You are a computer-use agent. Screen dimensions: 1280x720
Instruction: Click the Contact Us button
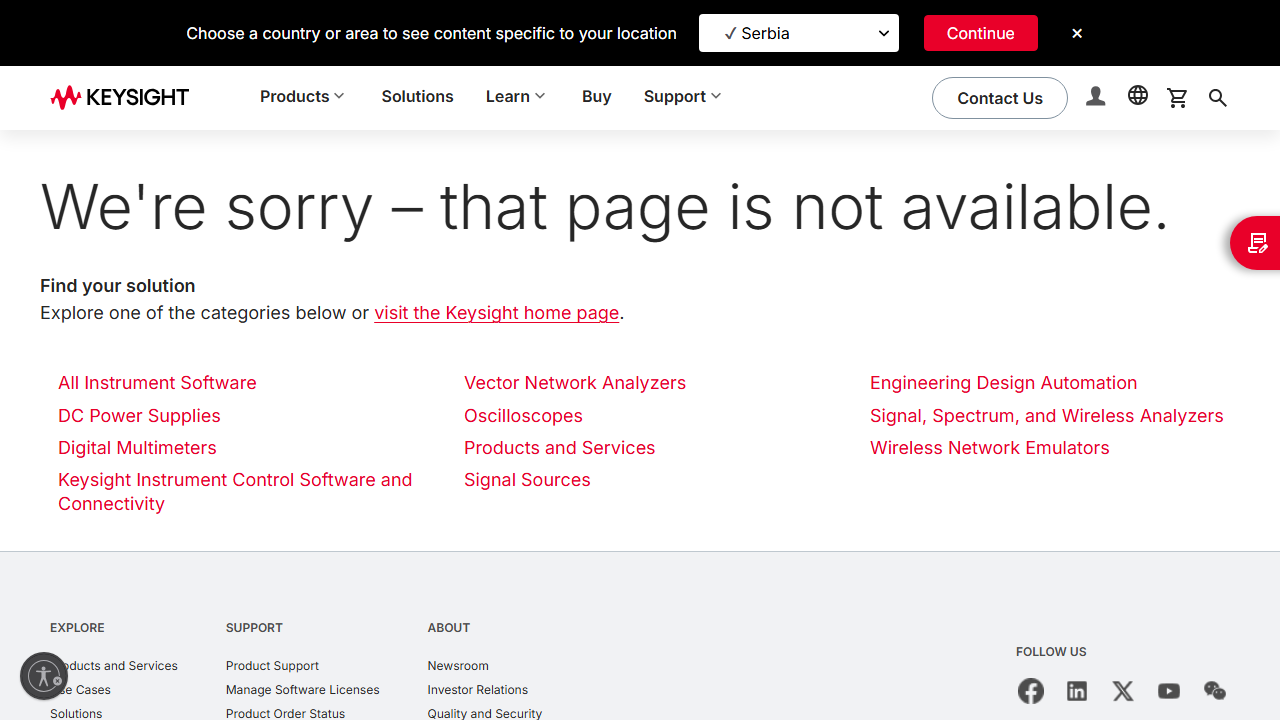tap(1000, 98)
